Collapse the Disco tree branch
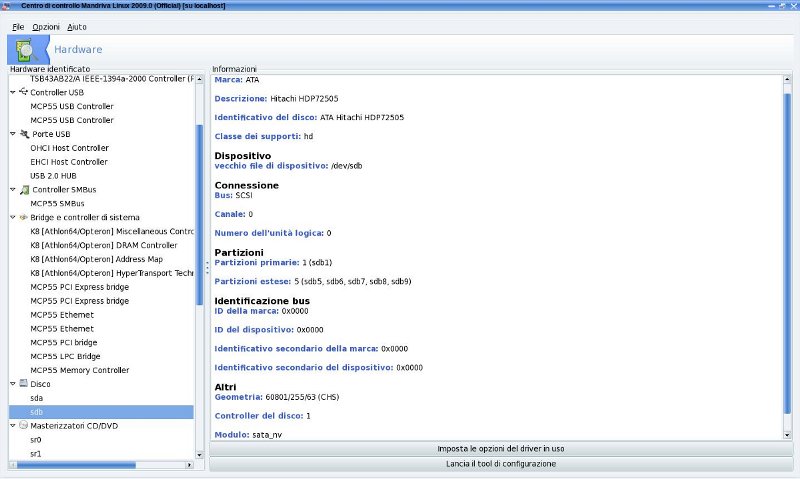Viewport: 800px width, 479px height. coord(12,383)
